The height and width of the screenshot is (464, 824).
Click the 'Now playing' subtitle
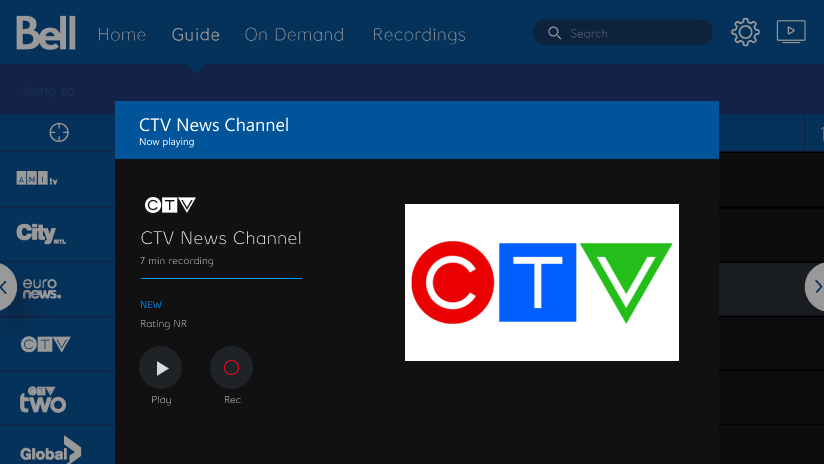[x=167, y=142]
